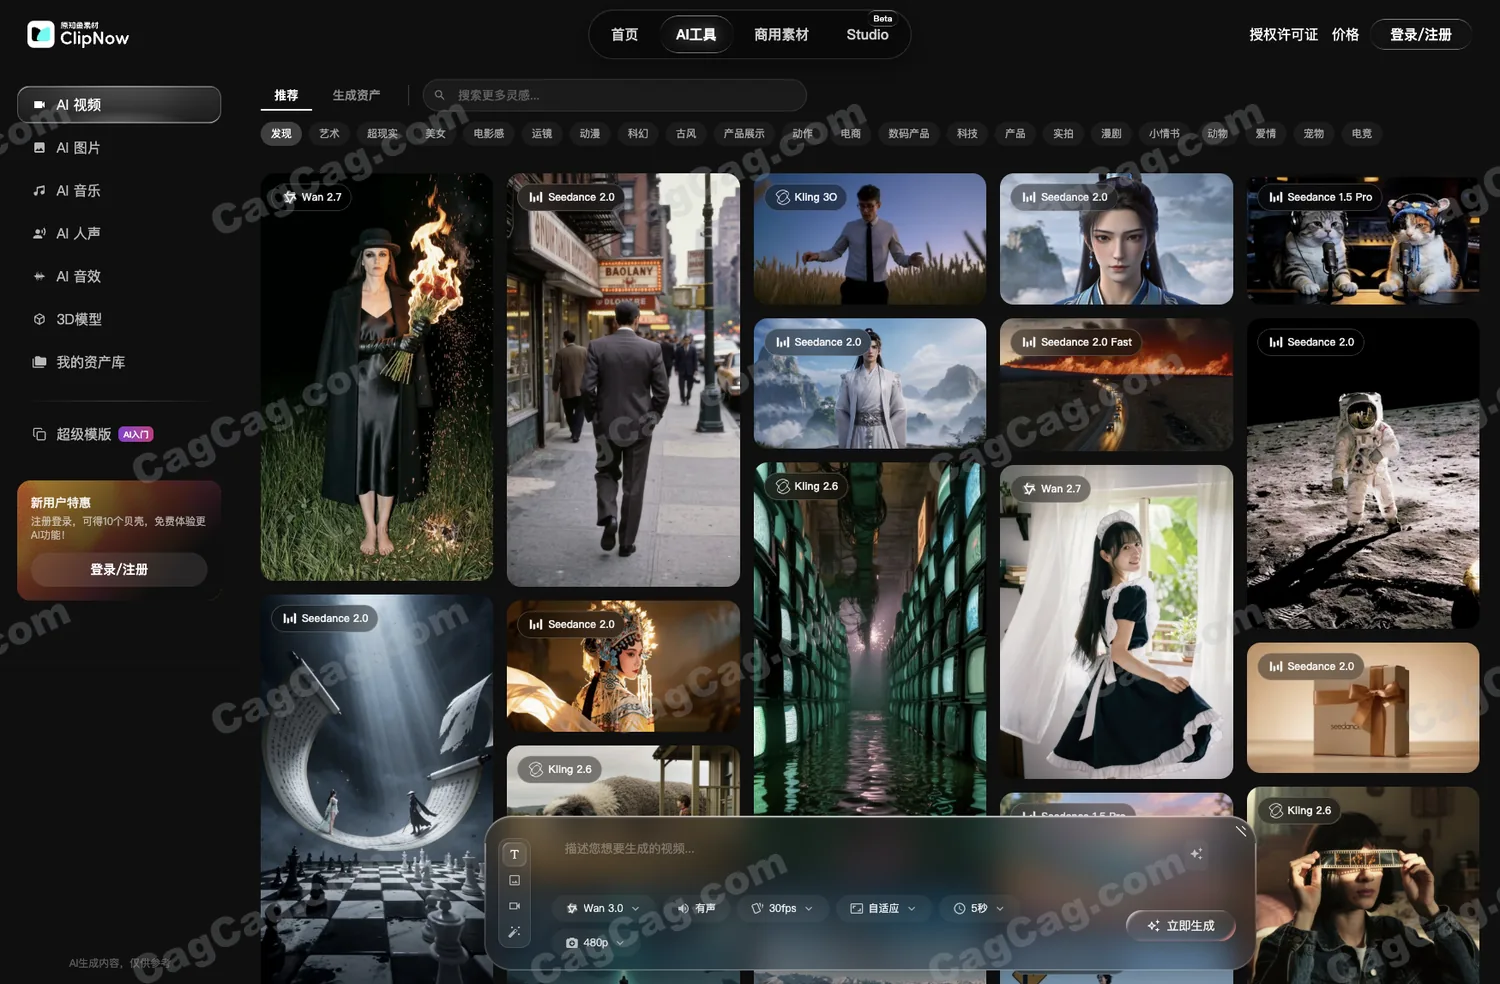Select the 宠物 category chip
The width and height of the screenshot is (1500, 984).
tap(1314, 134)
